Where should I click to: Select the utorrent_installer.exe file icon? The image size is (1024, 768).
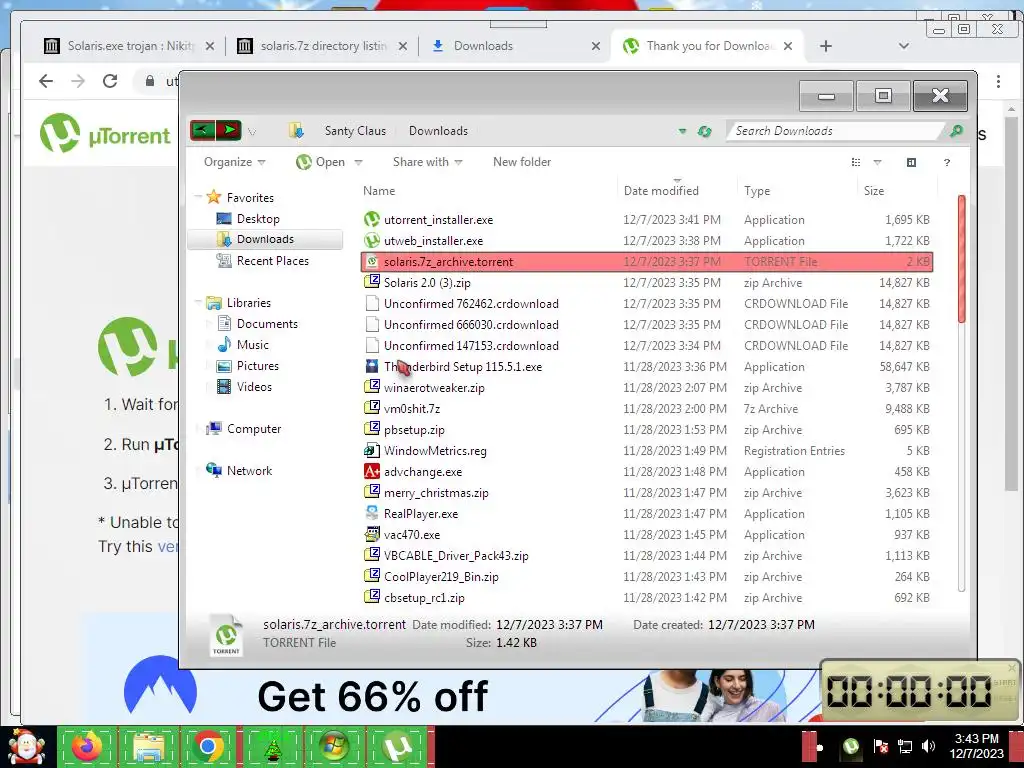coord(372,219)
